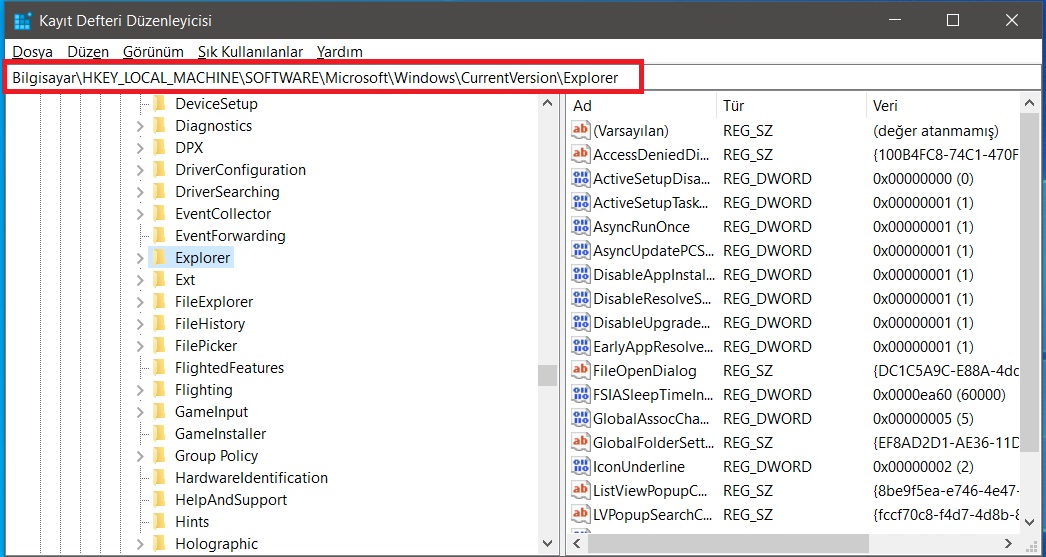Expand the DriverSearching key

click(x=139, y=192)
